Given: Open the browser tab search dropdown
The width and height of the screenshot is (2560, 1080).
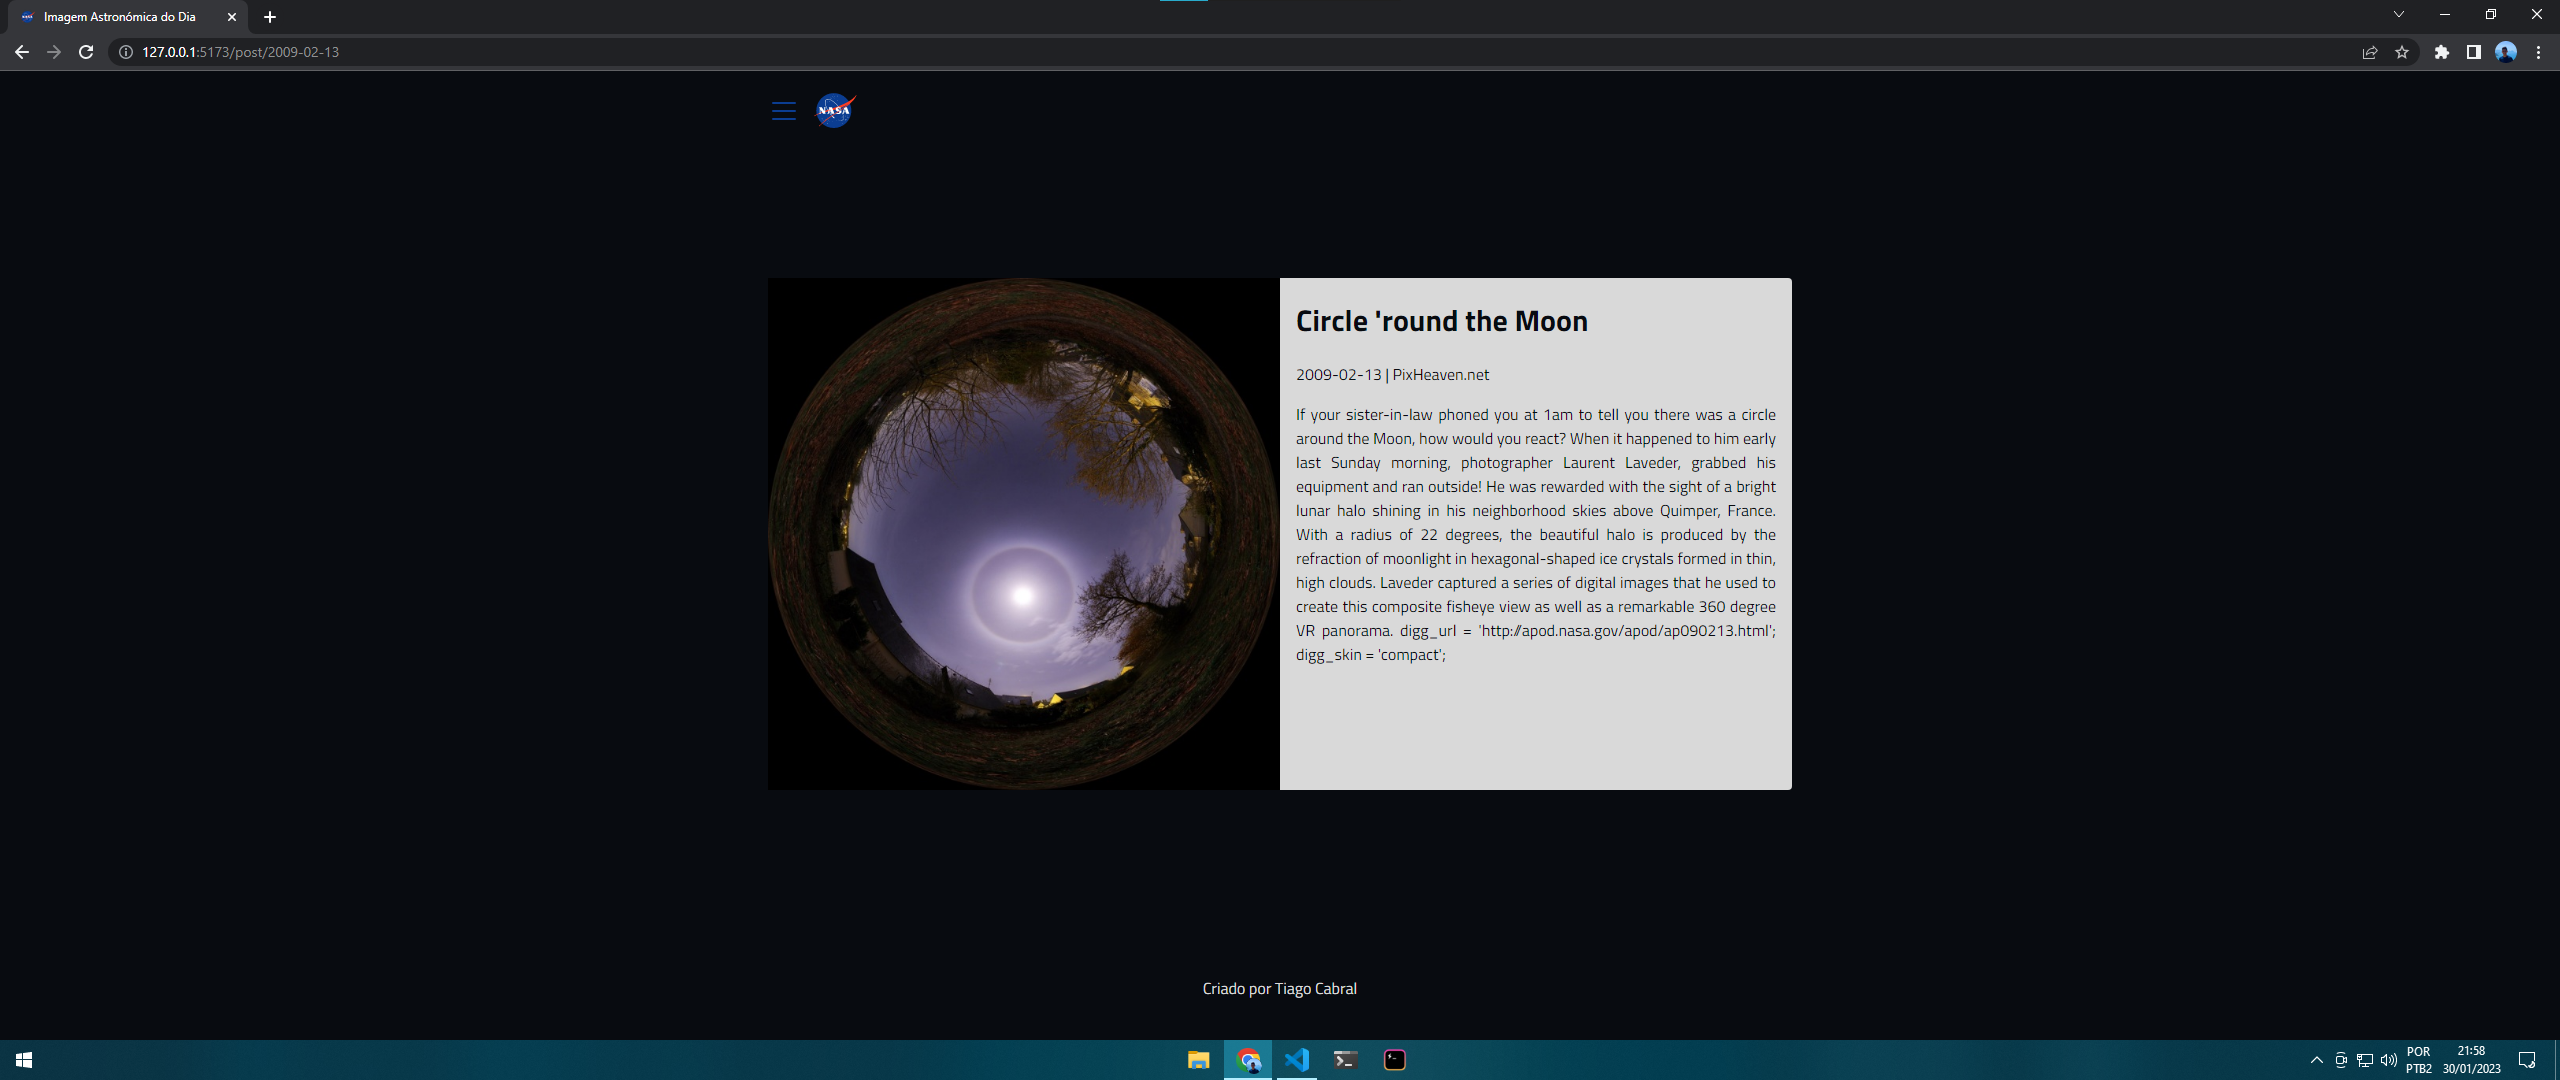Looking at the screenshot, I should [x=2398, y=14].
